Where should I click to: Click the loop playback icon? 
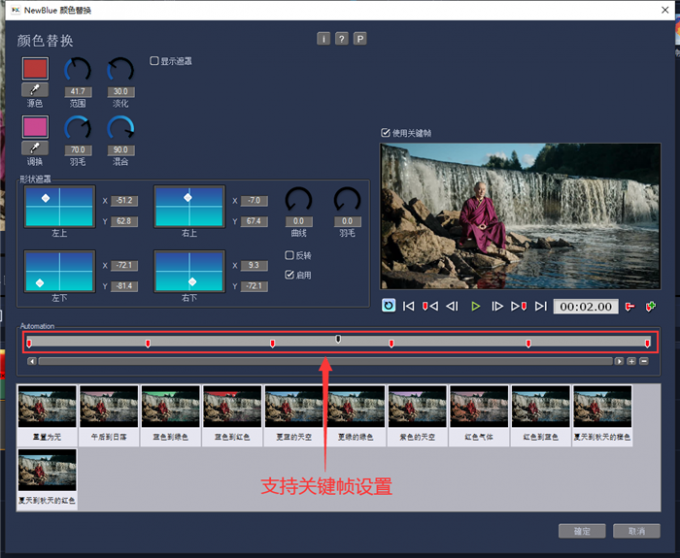pyautogui.click(x=388, y=306)
